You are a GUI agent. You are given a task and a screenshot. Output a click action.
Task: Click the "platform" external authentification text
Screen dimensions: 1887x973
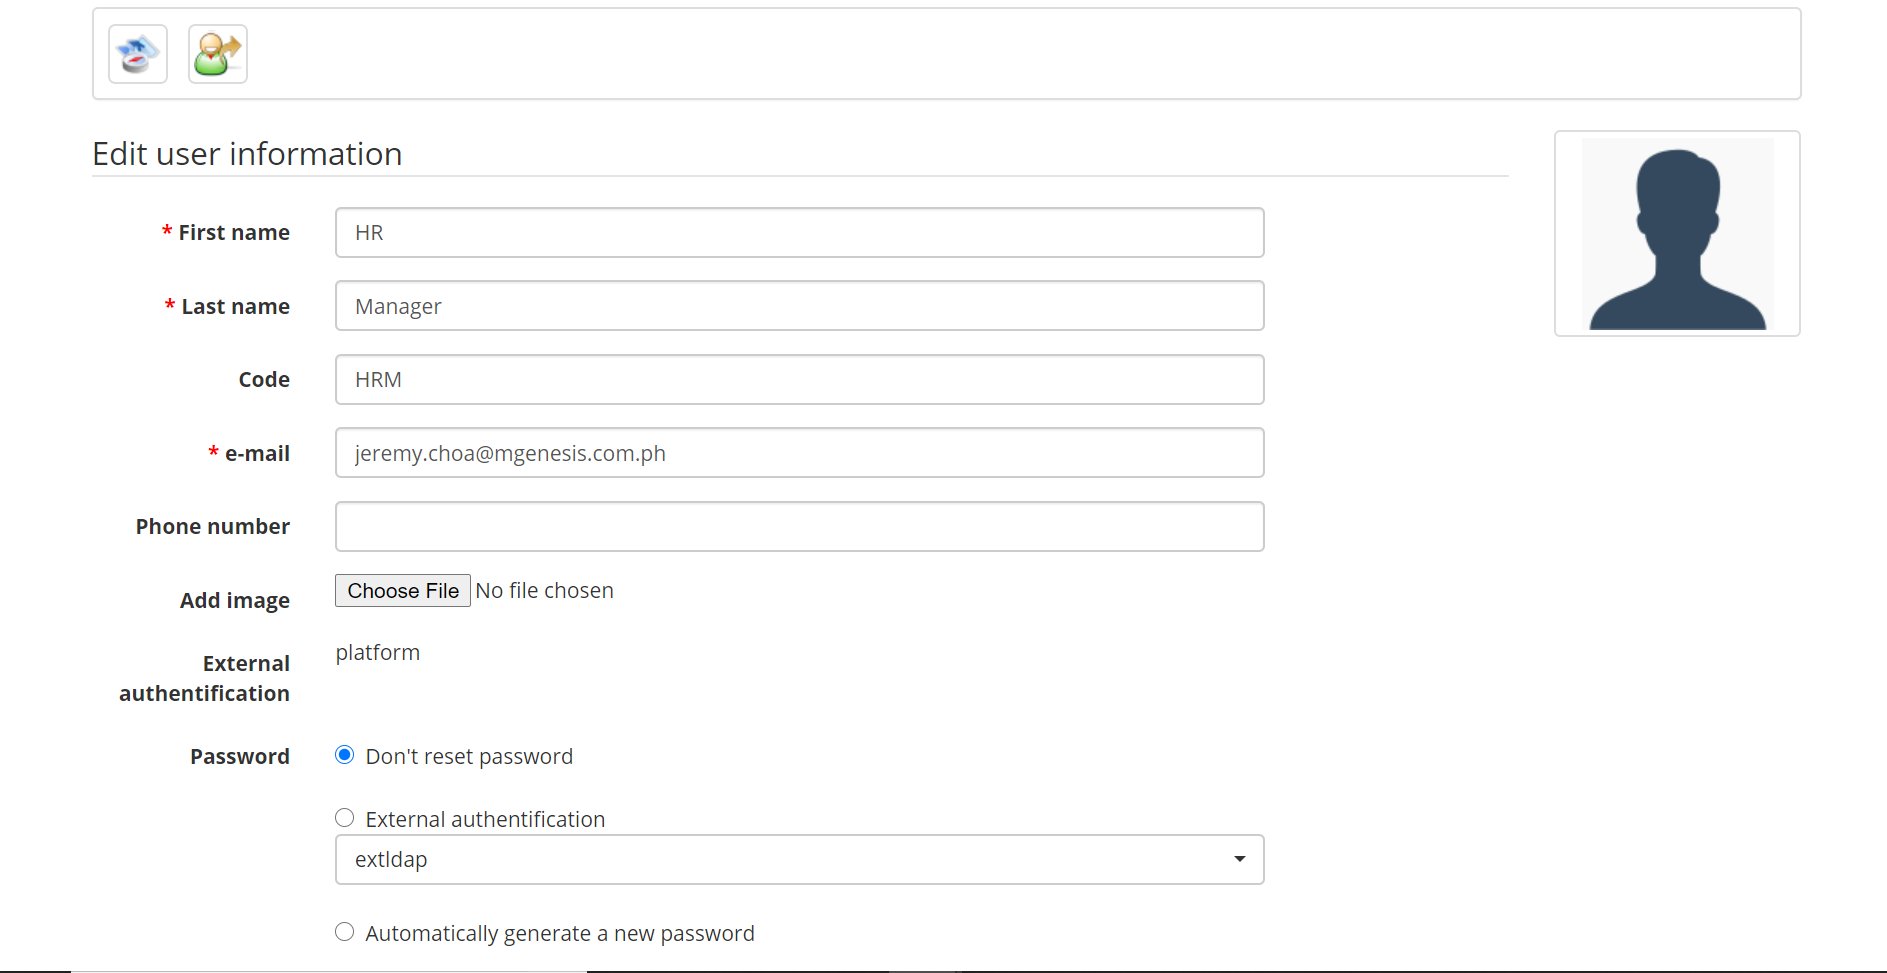tap(377, 652)
